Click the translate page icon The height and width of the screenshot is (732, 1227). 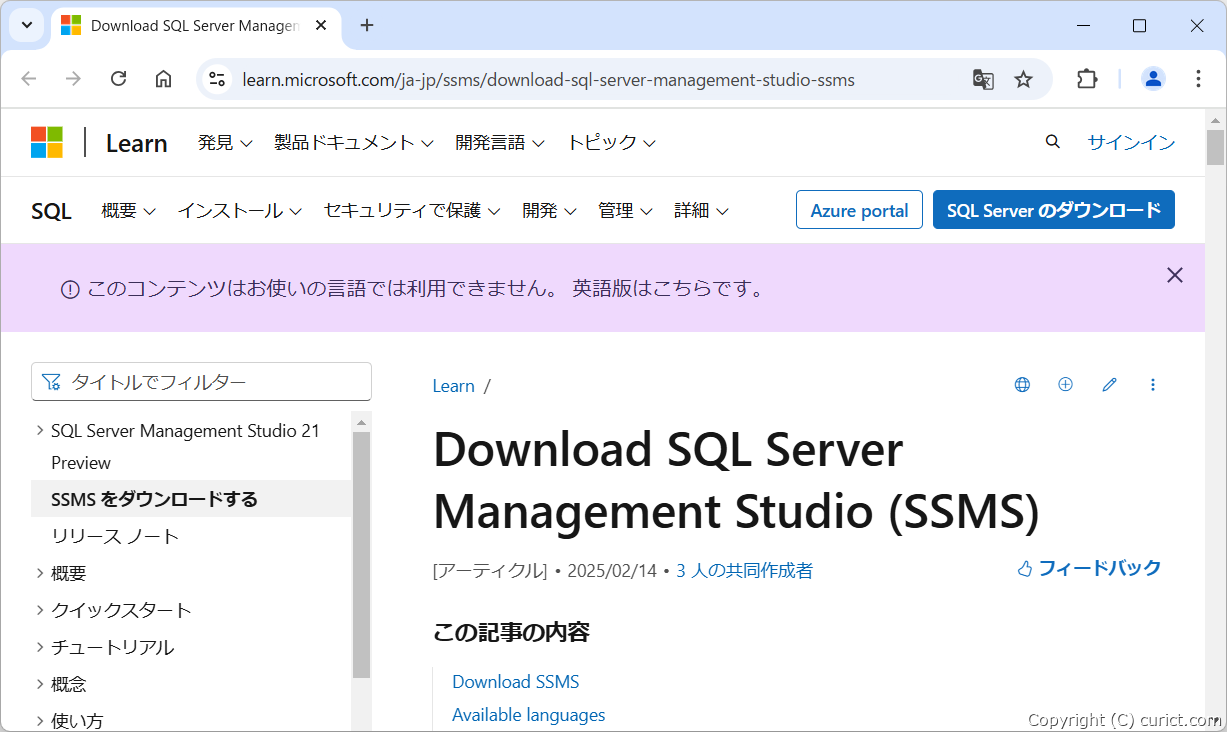983,79
